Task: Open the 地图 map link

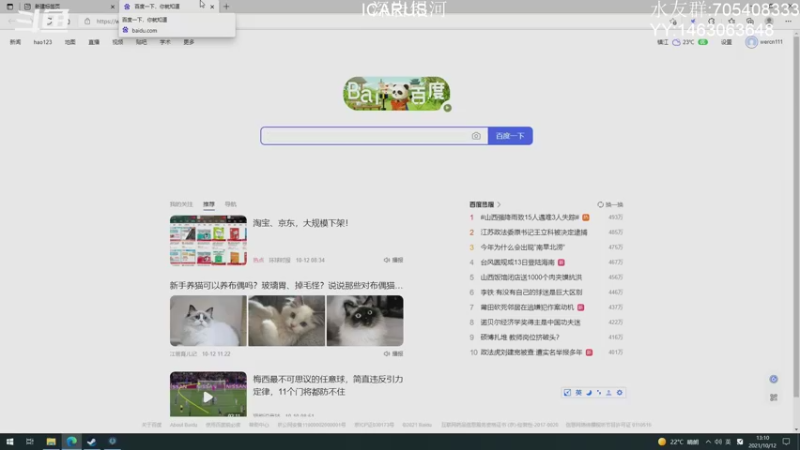Action: click(x=70, y=42)
